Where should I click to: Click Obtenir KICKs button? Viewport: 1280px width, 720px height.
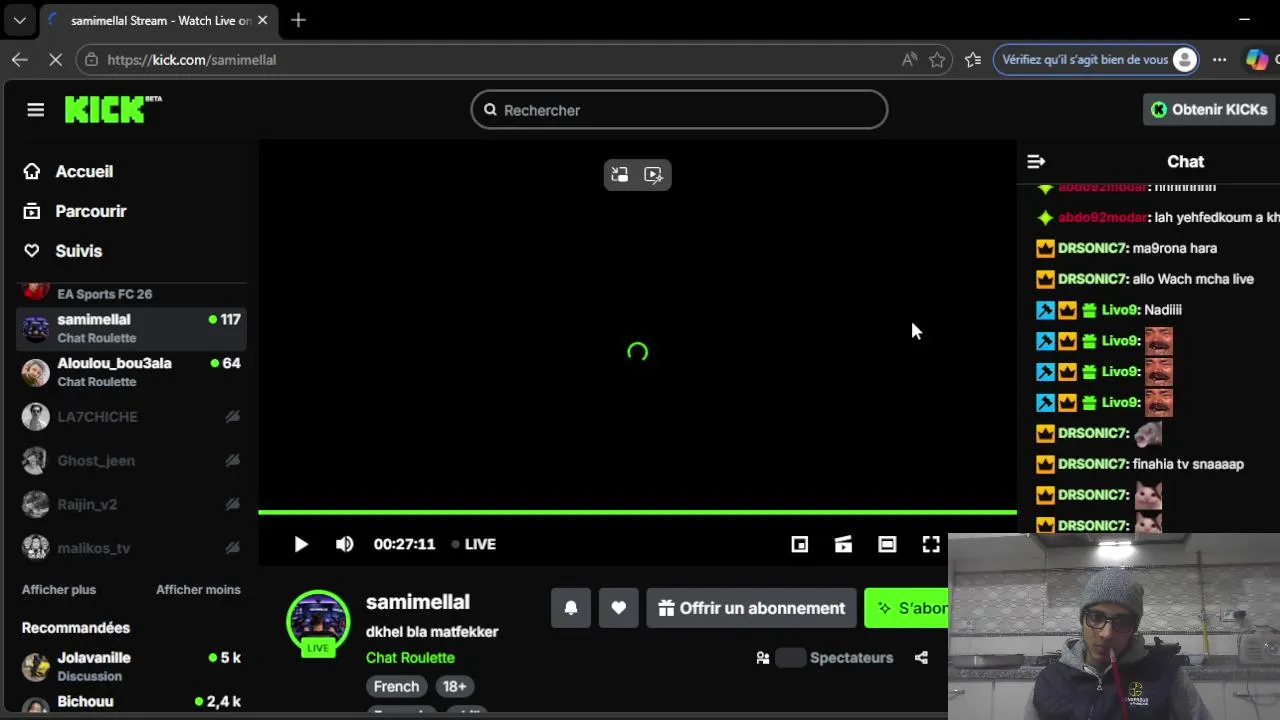point(1209,110)
